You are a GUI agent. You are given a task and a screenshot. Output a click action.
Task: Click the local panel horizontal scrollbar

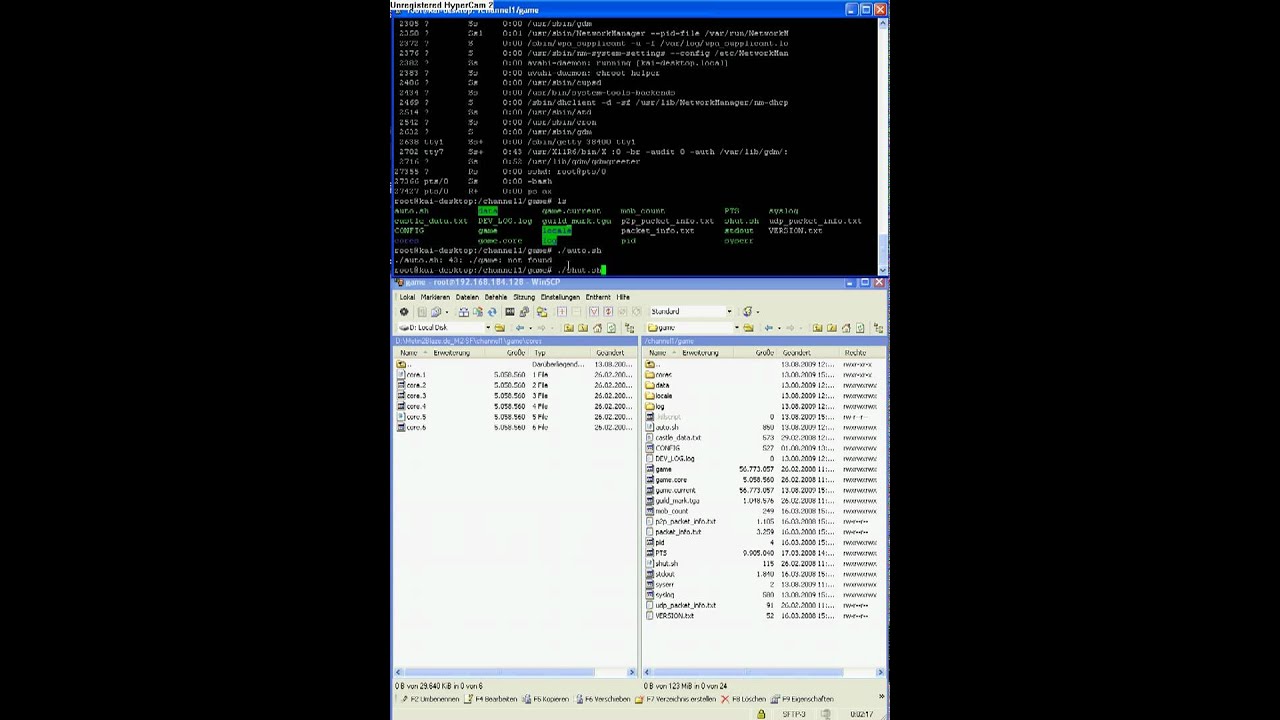tap(515, 672)
